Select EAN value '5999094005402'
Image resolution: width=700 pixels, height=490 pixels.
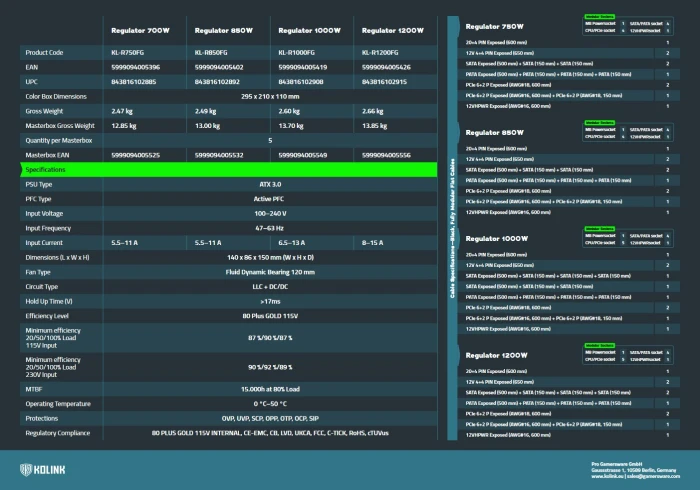219,67
